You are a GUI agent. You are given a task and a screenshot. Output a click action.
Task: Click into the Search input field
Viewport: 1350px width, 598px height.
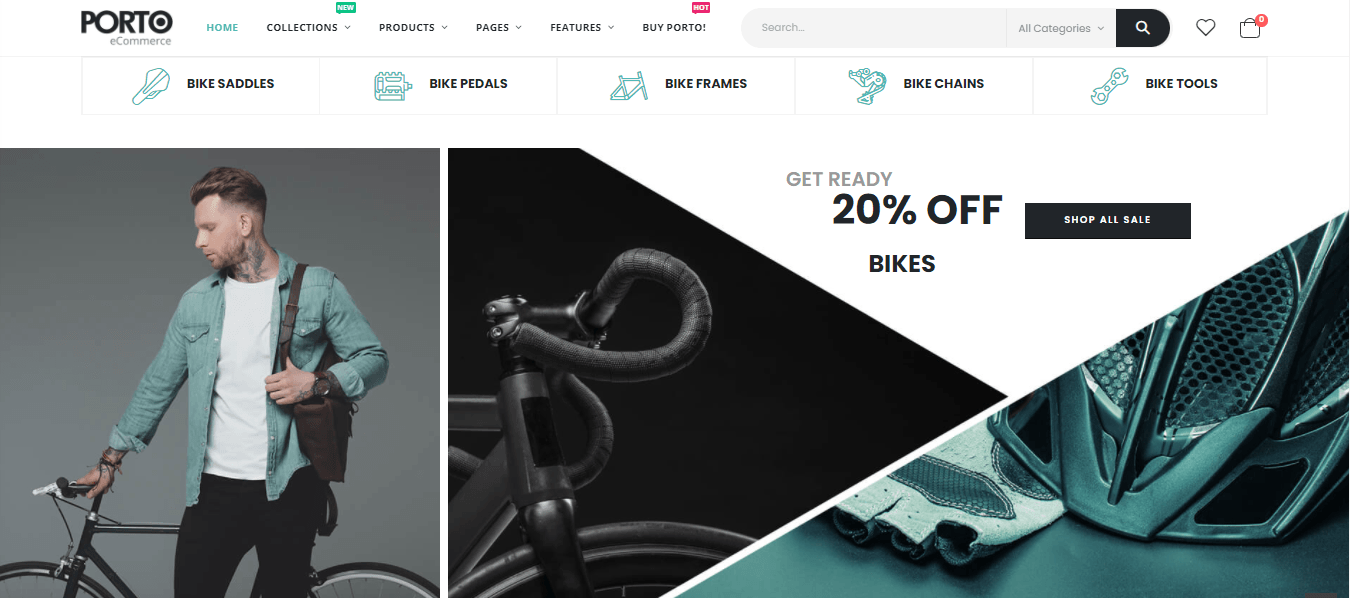(874, 28)
